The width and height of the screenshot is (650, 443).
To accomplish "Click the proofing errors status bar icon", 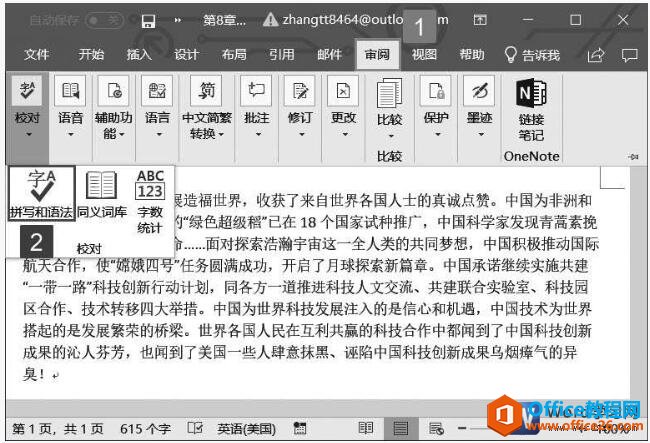I will [195, 428].
